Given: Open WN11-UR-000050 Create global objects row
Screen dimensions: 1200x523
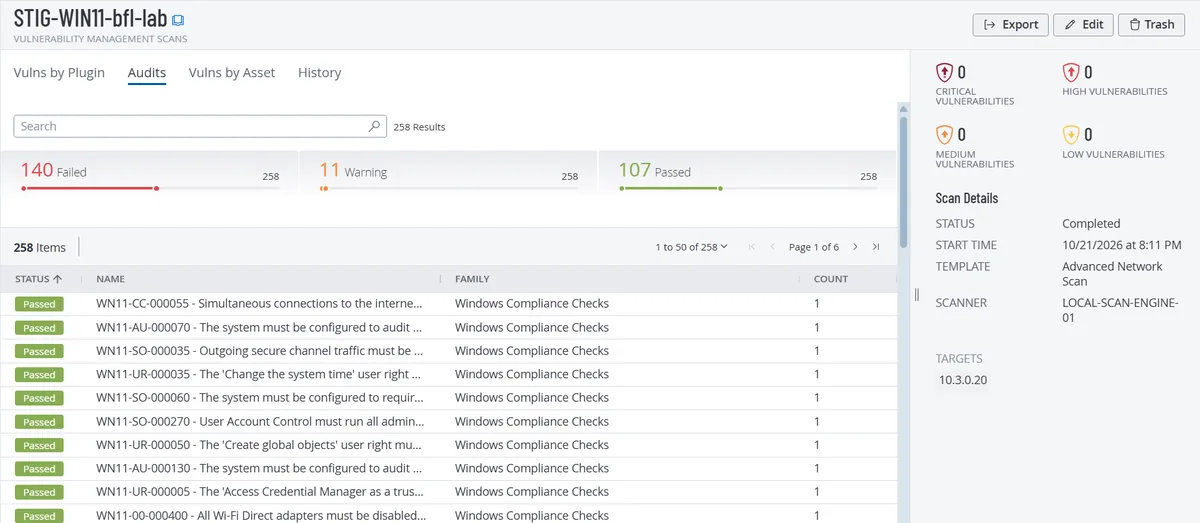Looking at the screenshot, I should 449,445.
